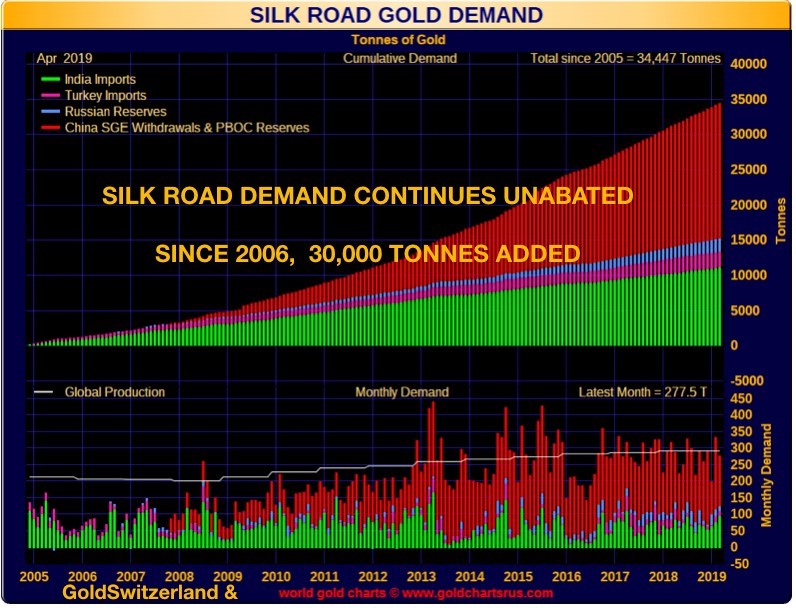Click the GoldSwitzerland & text

coord(150,593)
